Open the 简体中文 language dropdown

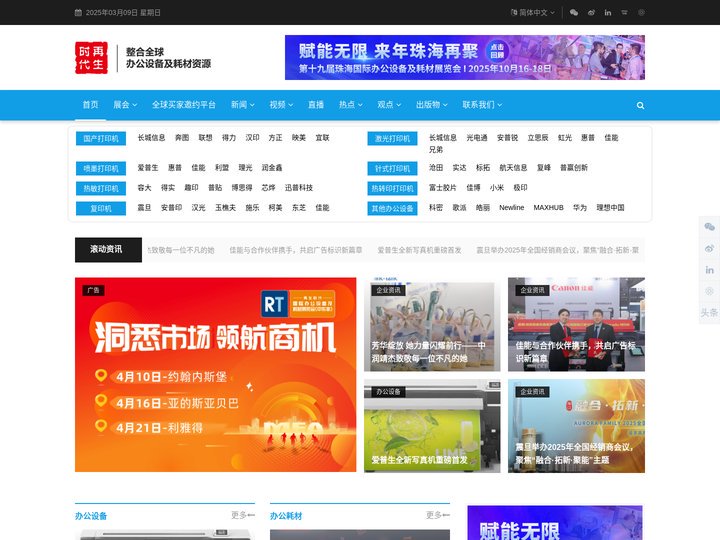[533, 12]
